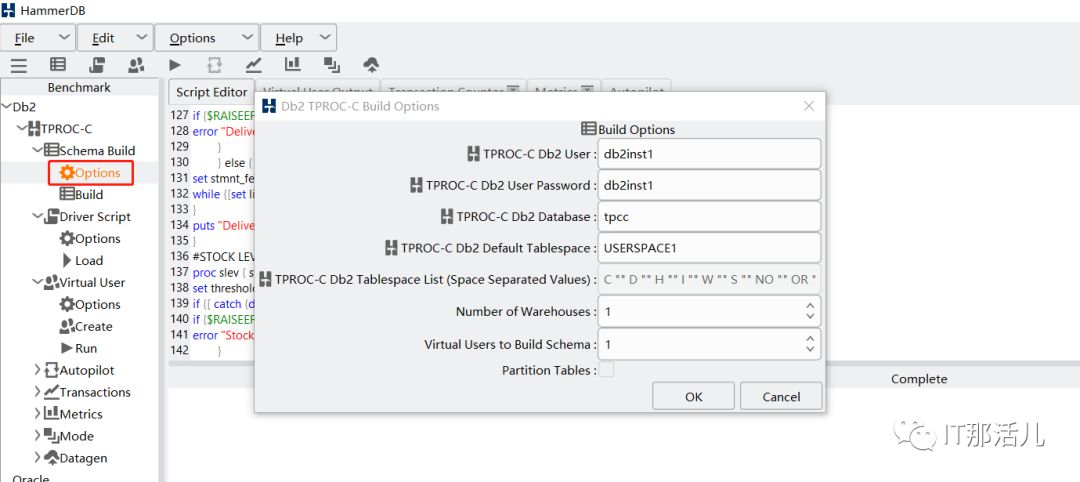This screenshot has height=482, width=1080.
Task: Click the Complete column header
Action: 919,379
